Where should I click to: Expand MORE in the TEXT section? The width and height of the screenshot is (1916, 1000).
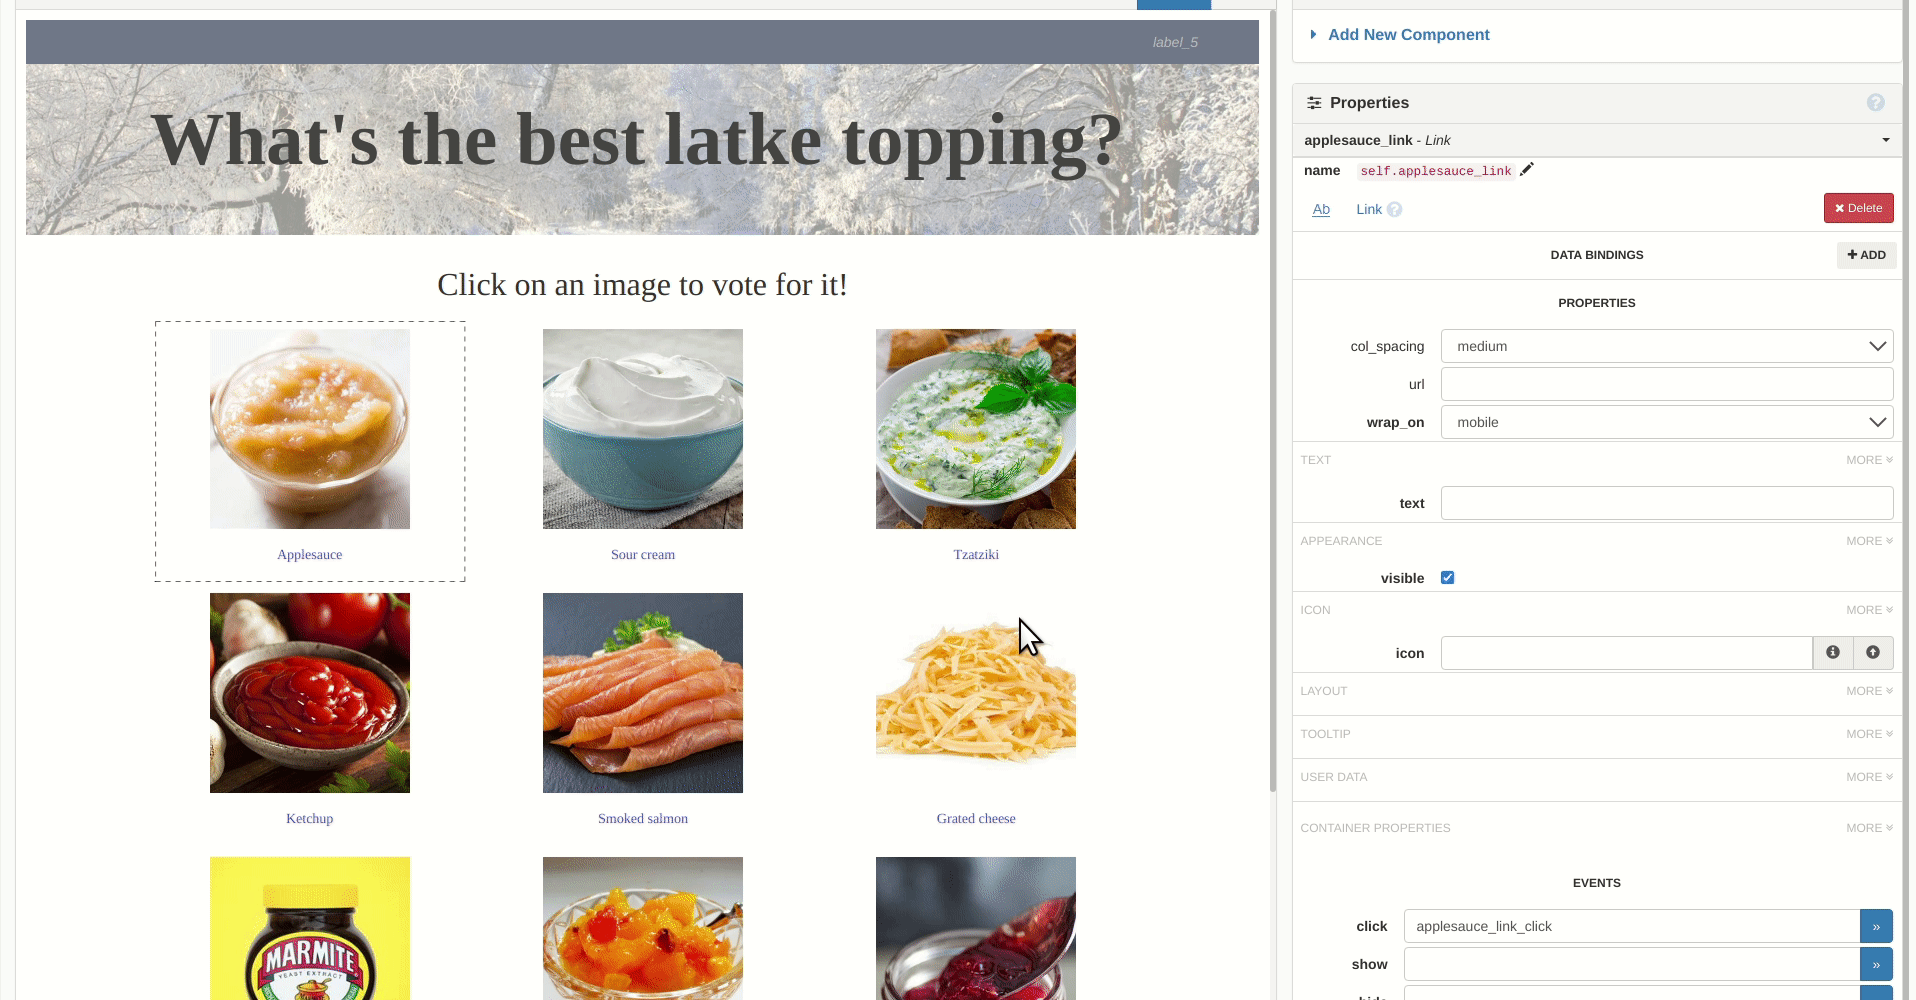[1869, 460]
